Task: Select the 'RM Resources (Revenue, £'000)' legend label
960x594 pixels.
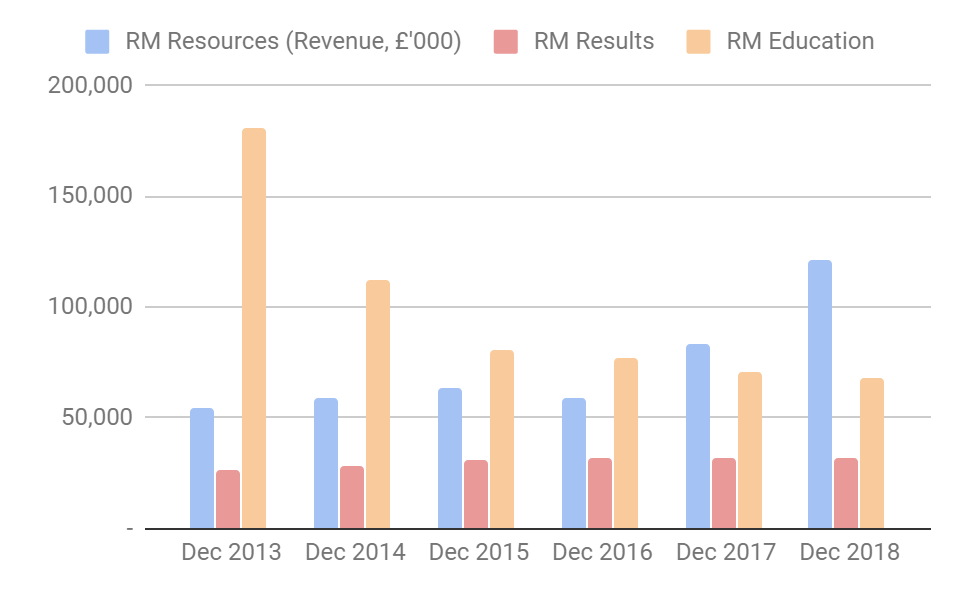Action: tap(293, 41)
